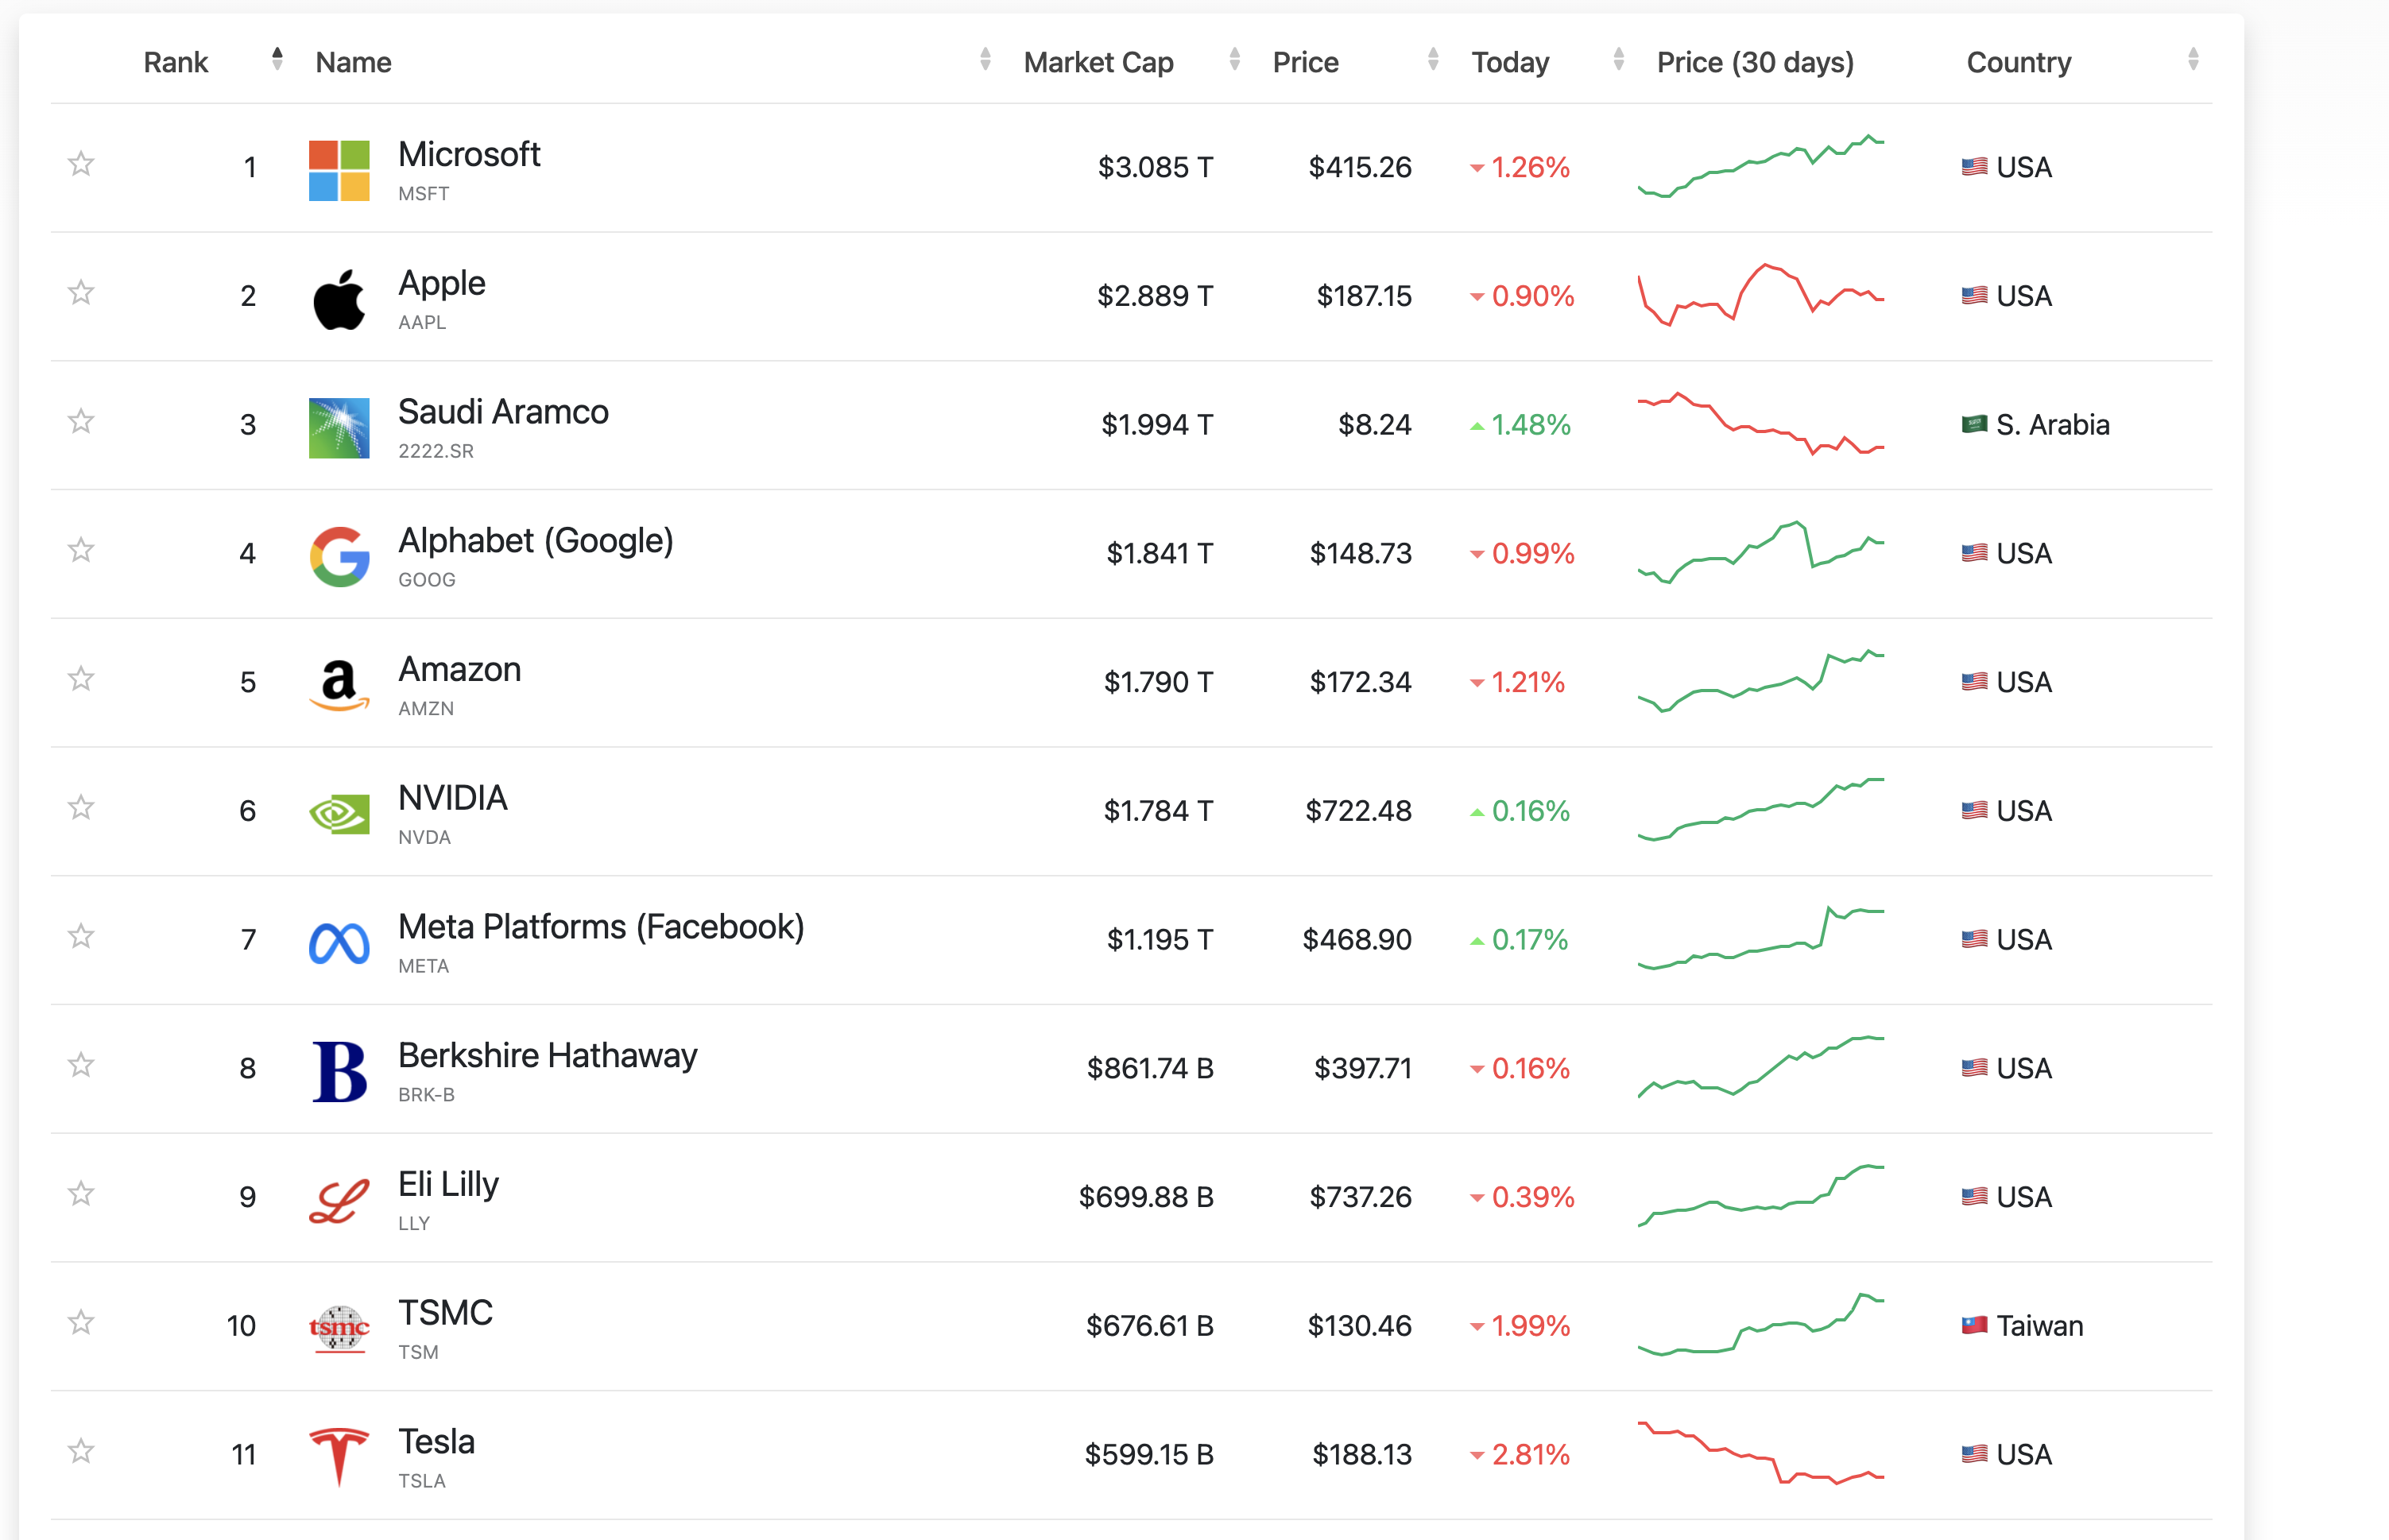Viewport: 2389px width, 1540px height.
Task: Click the Google G logo
Action: pos(339,556)
